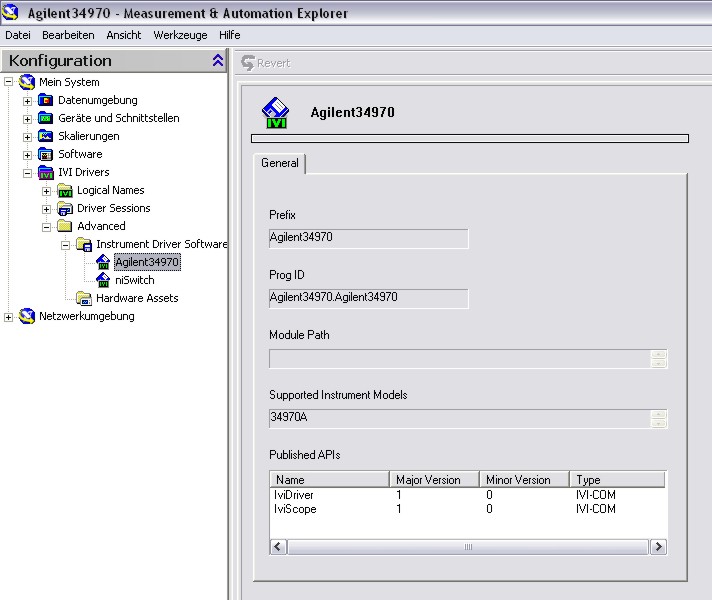The height and width of the screenshot is (600, 712).
Task: Click the Hardware Assets folder icon
Action: coord(84,298)
